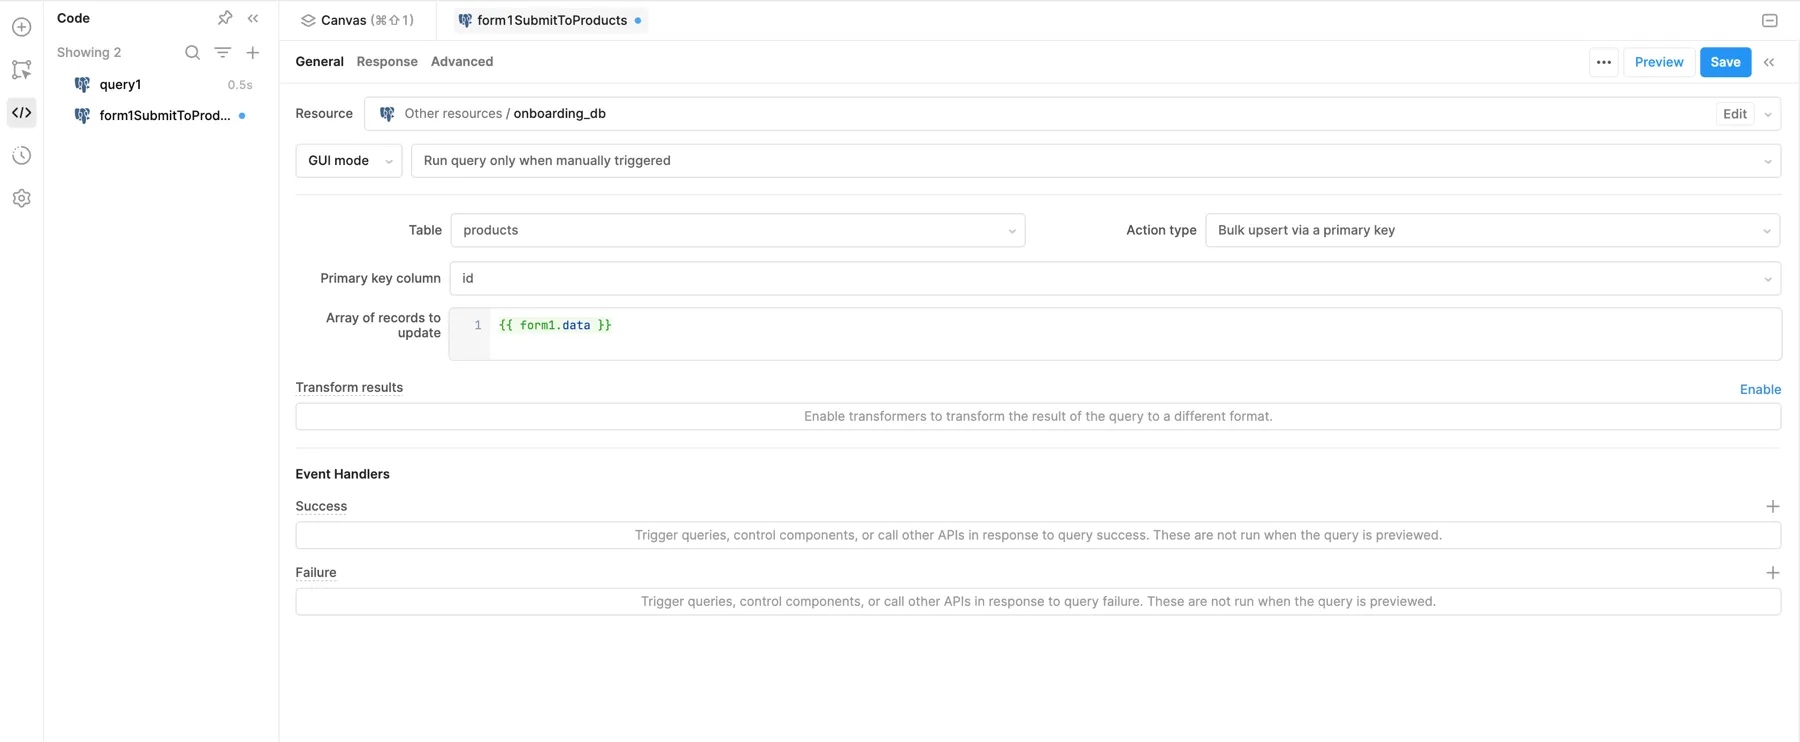Collapse the Code panel with double chevron
The height and width of the screenshot is (742, 1800).
pos(253,18)
